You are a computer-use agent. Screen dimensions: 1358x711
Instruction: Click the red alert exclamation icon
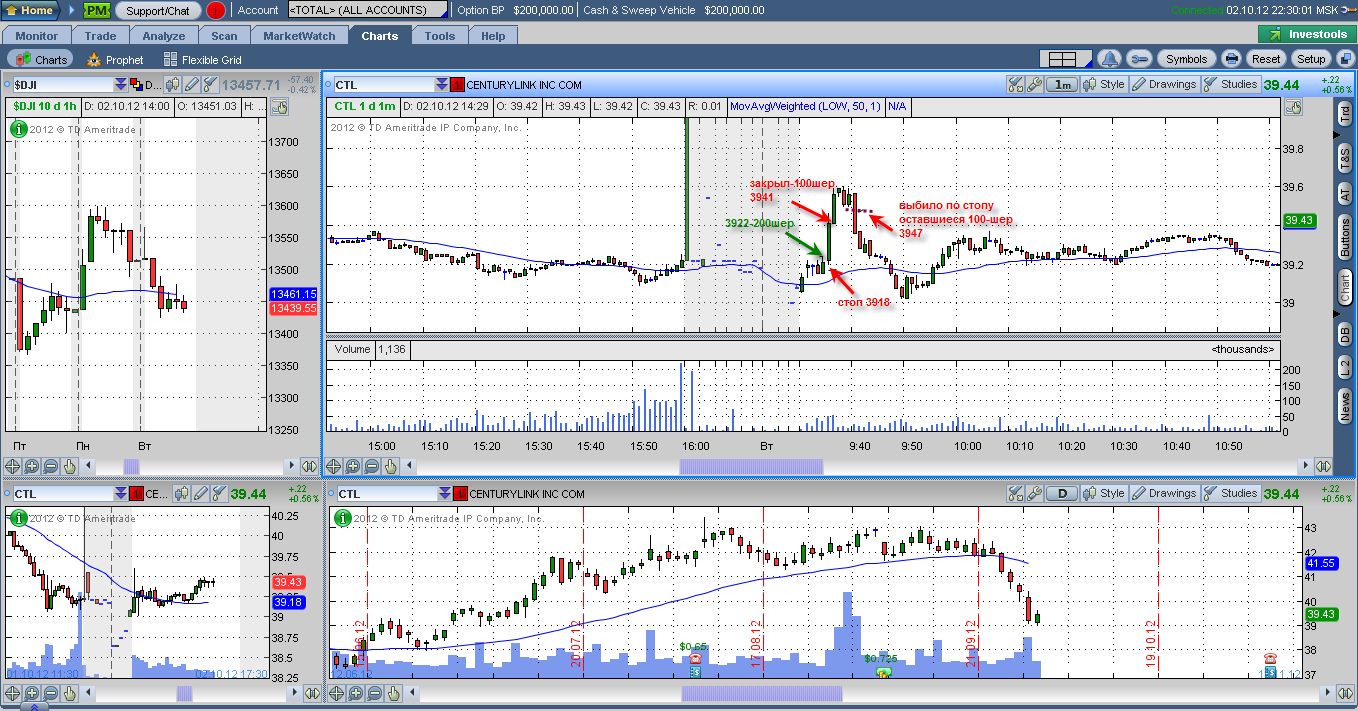[216, 10]
